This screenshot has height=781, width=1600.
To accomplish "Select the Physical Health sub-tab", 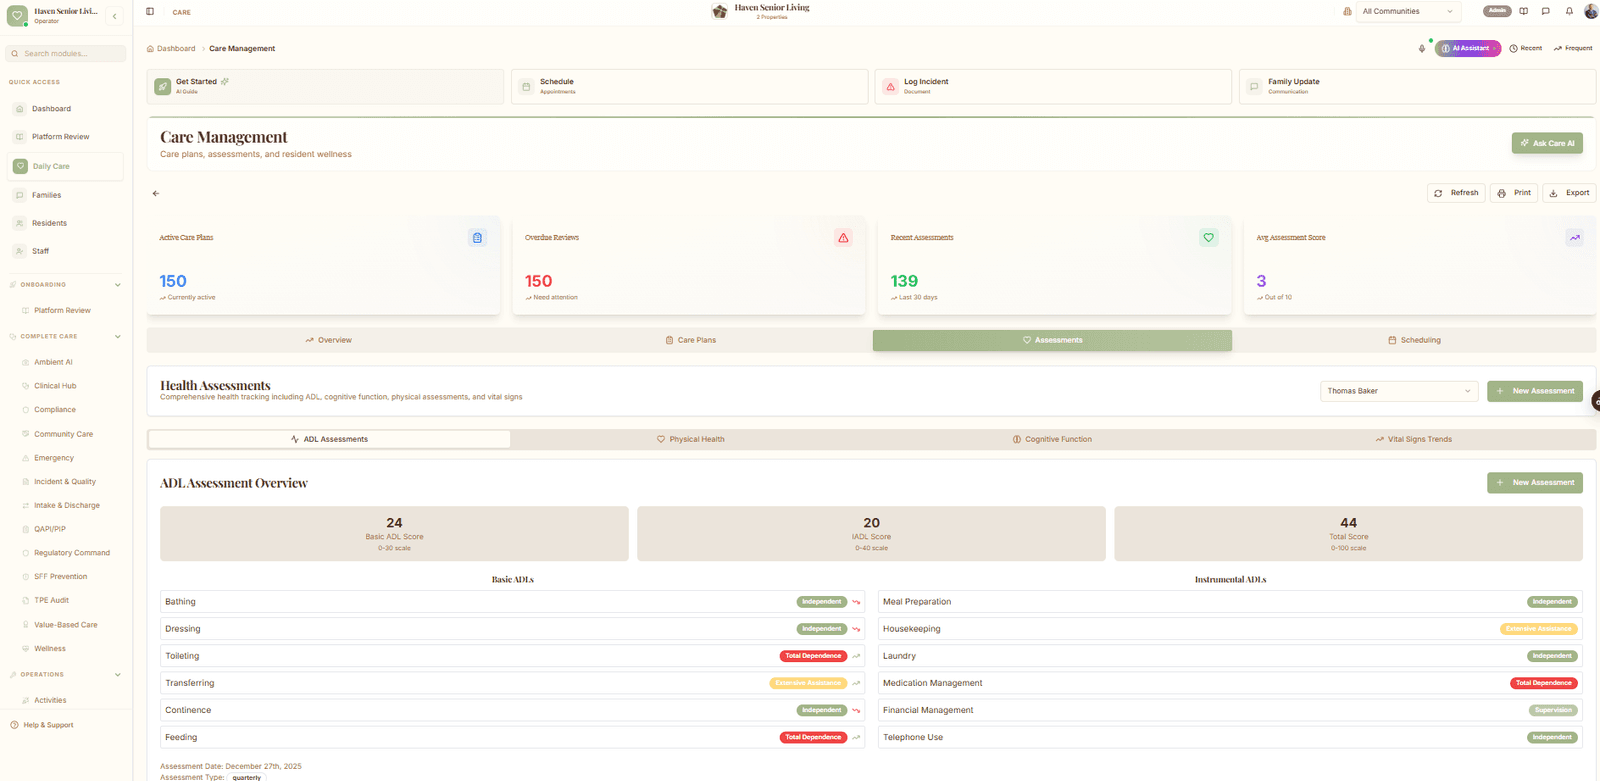I will click(690, 439).
